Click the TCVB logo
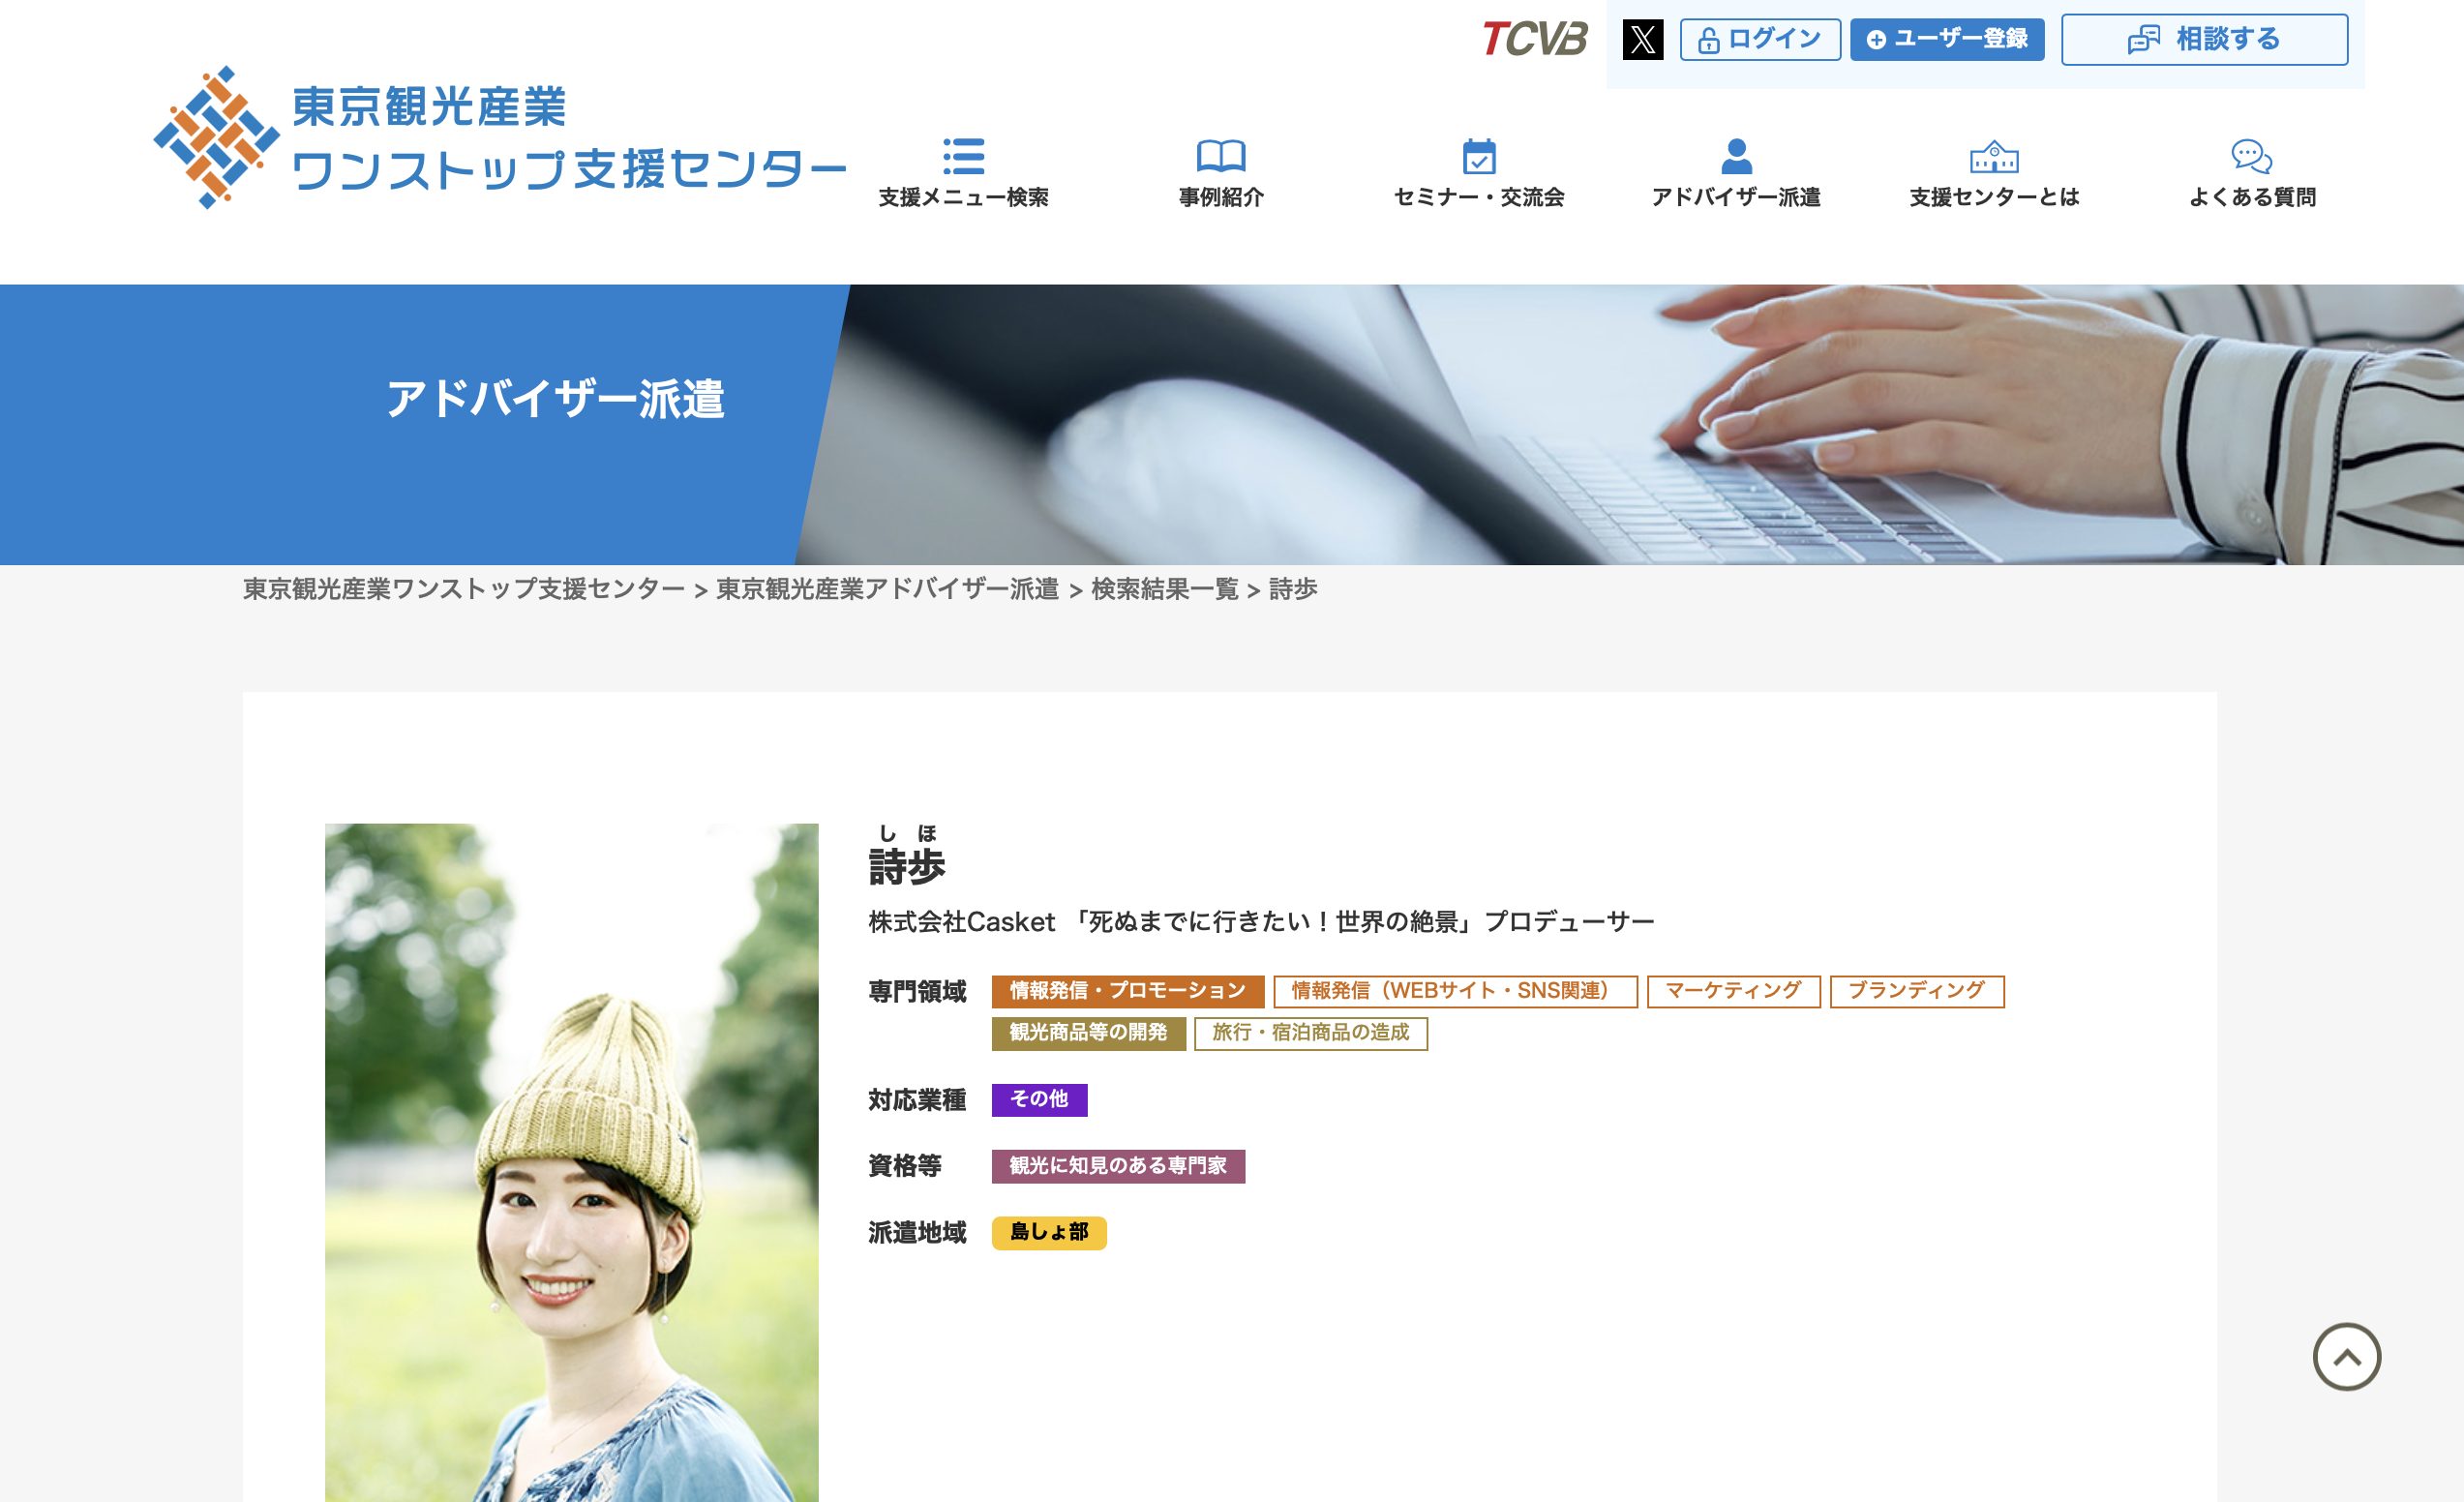Screen dimensions: 2464x1502 tap(1534, 40)
